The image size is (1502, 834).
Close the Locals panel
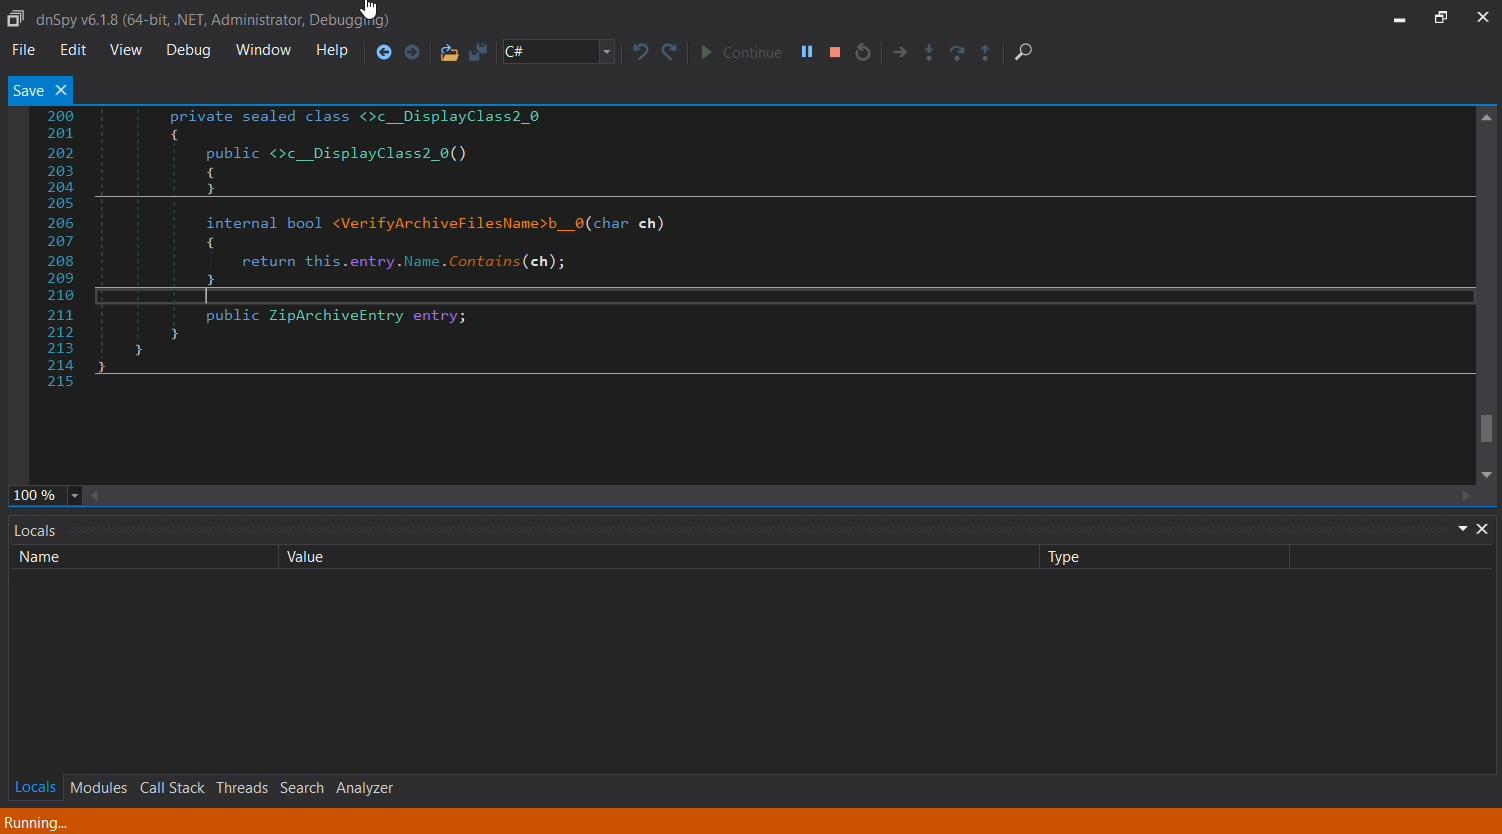point(1483,529)
